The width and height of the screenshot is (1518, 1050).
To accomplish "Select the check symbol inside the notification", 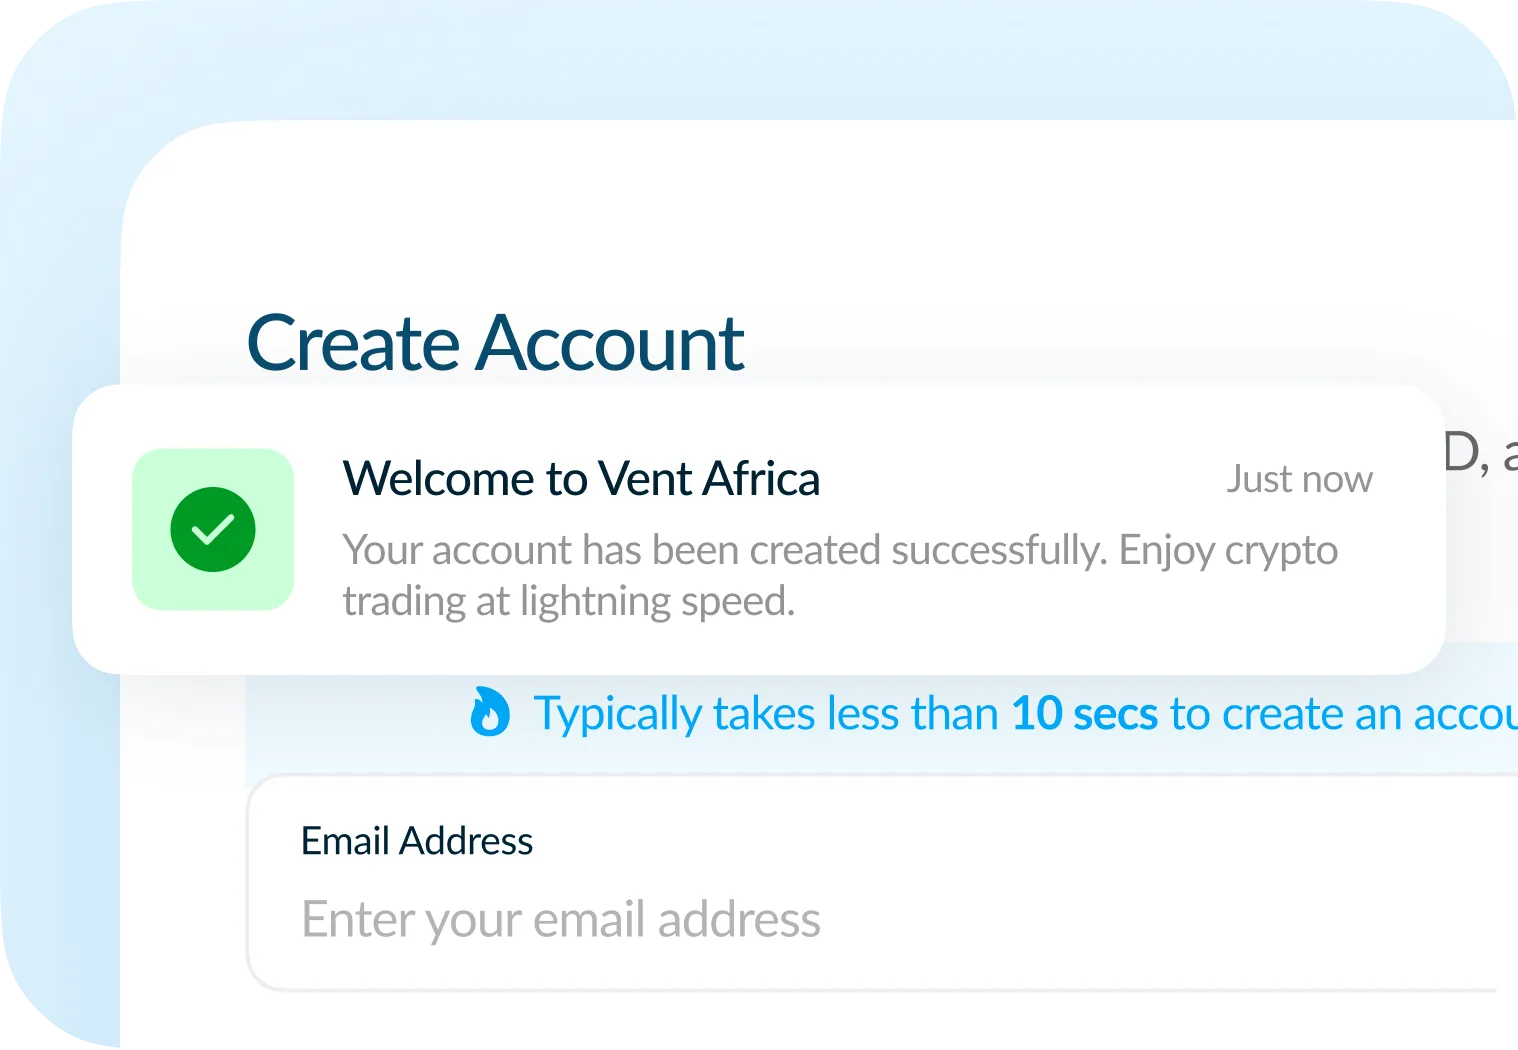I will click(213, 530).
